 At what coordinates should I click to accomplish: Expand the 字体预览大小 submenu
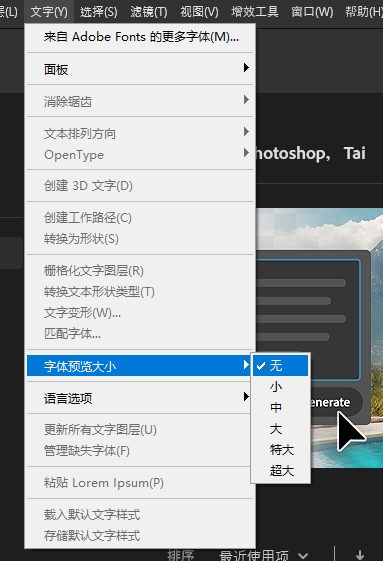tap(140, 366)
